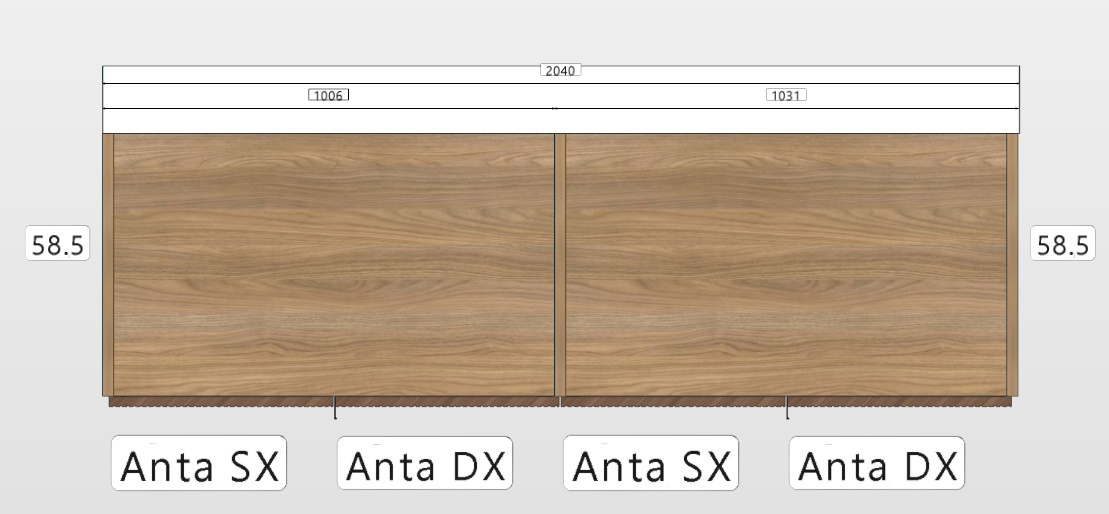Select the left wooden cabinet door panel
This screenshot has height=514, width=1109.
pyautogui.click(x=334, y=264)
